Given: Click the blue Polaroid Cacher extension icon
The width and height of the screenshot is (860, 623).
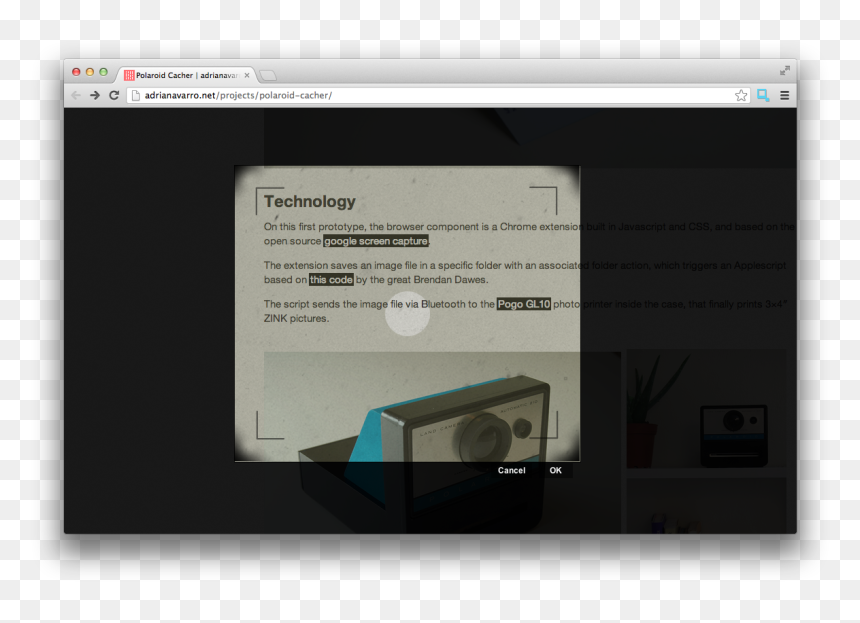Looking at the screenshot, I should 763,95.
